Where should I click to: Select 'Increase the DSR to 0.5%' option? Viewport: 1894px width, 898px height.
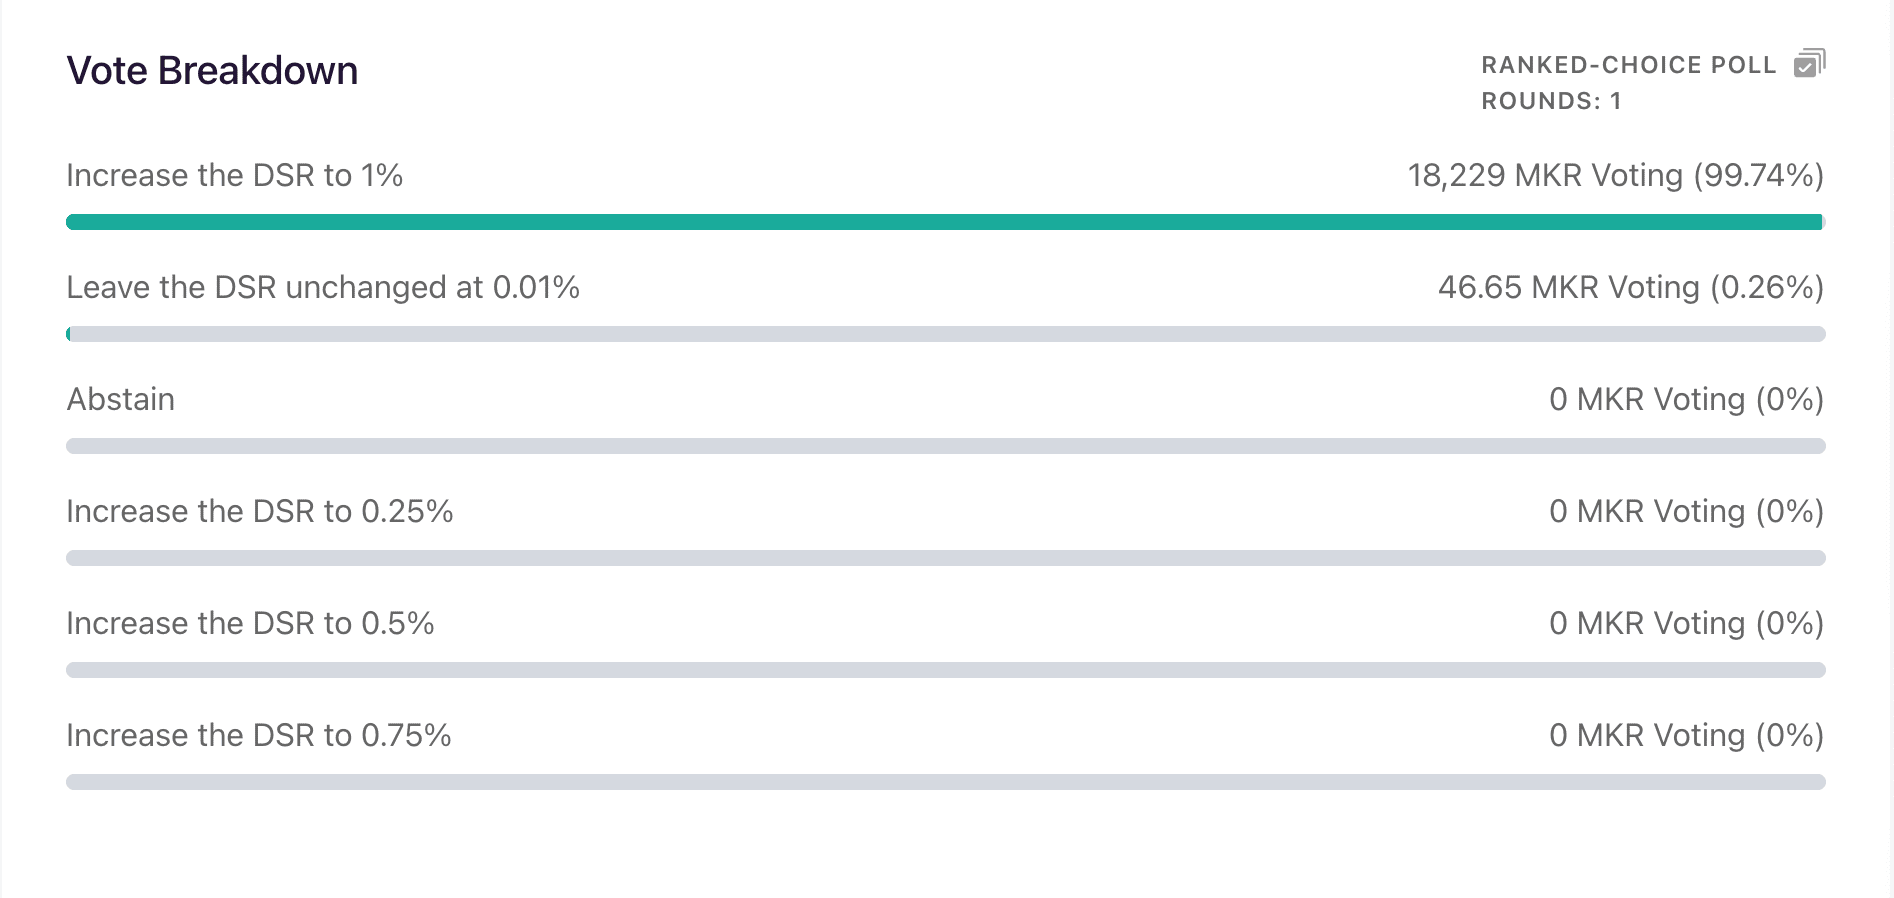(250, 623)
